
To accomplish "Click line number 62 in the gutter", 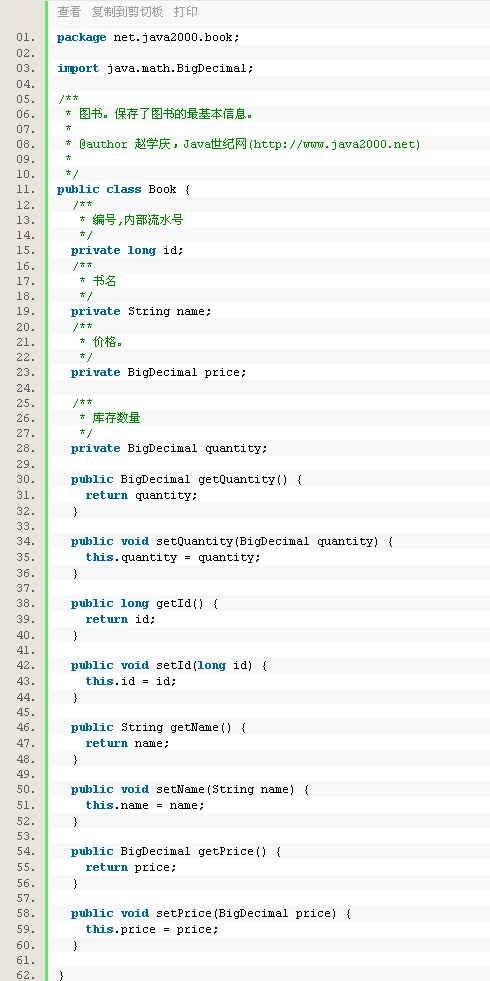I will pyautogui.click(x=26, y=975).
